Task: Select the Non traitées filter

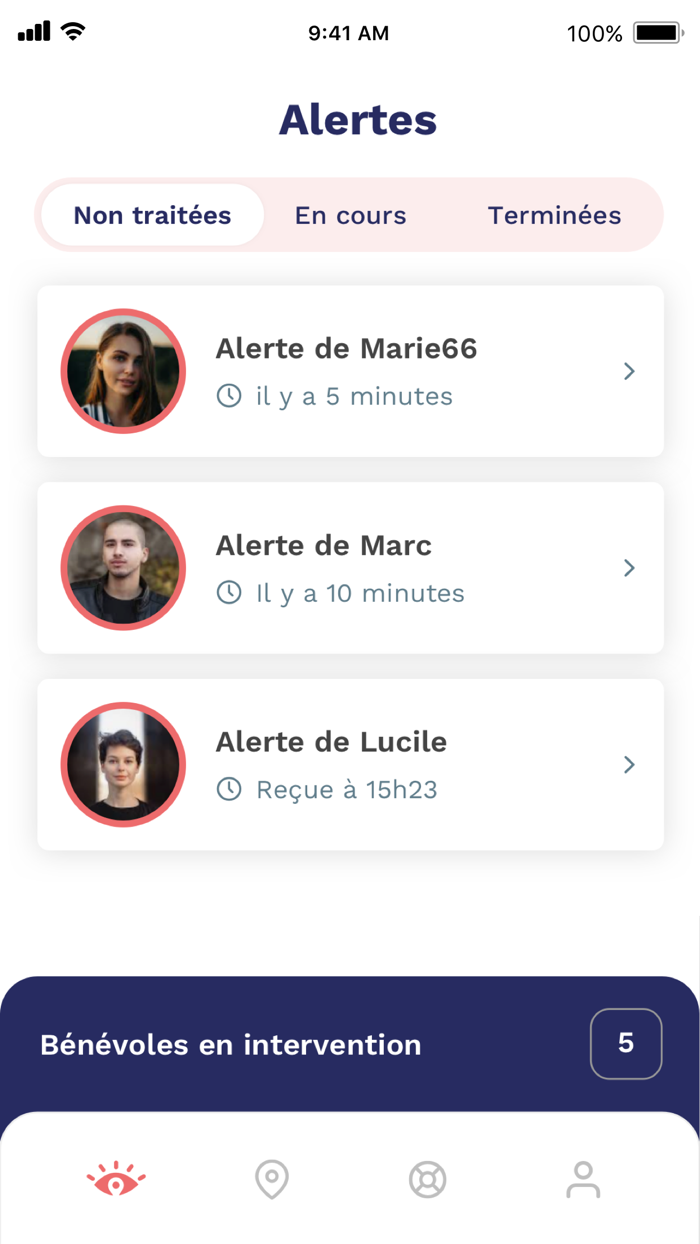Action: click(x=150, y=215)
